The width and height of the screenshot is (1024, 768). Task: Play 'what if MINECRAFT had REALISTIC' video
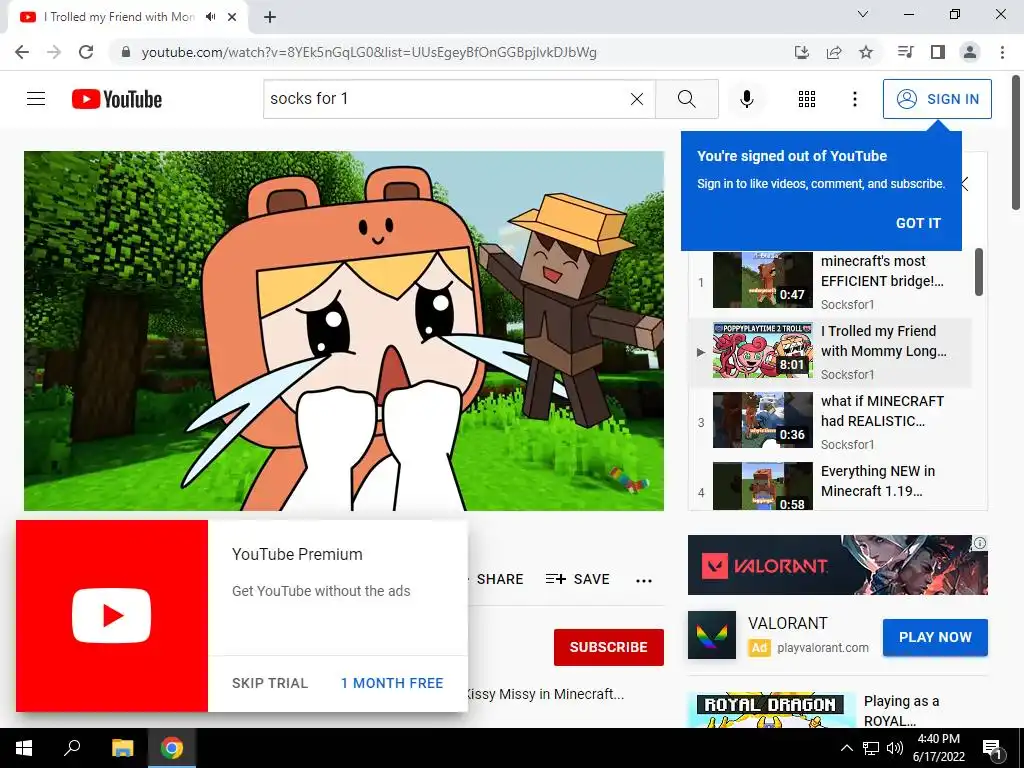coord(882,411)
